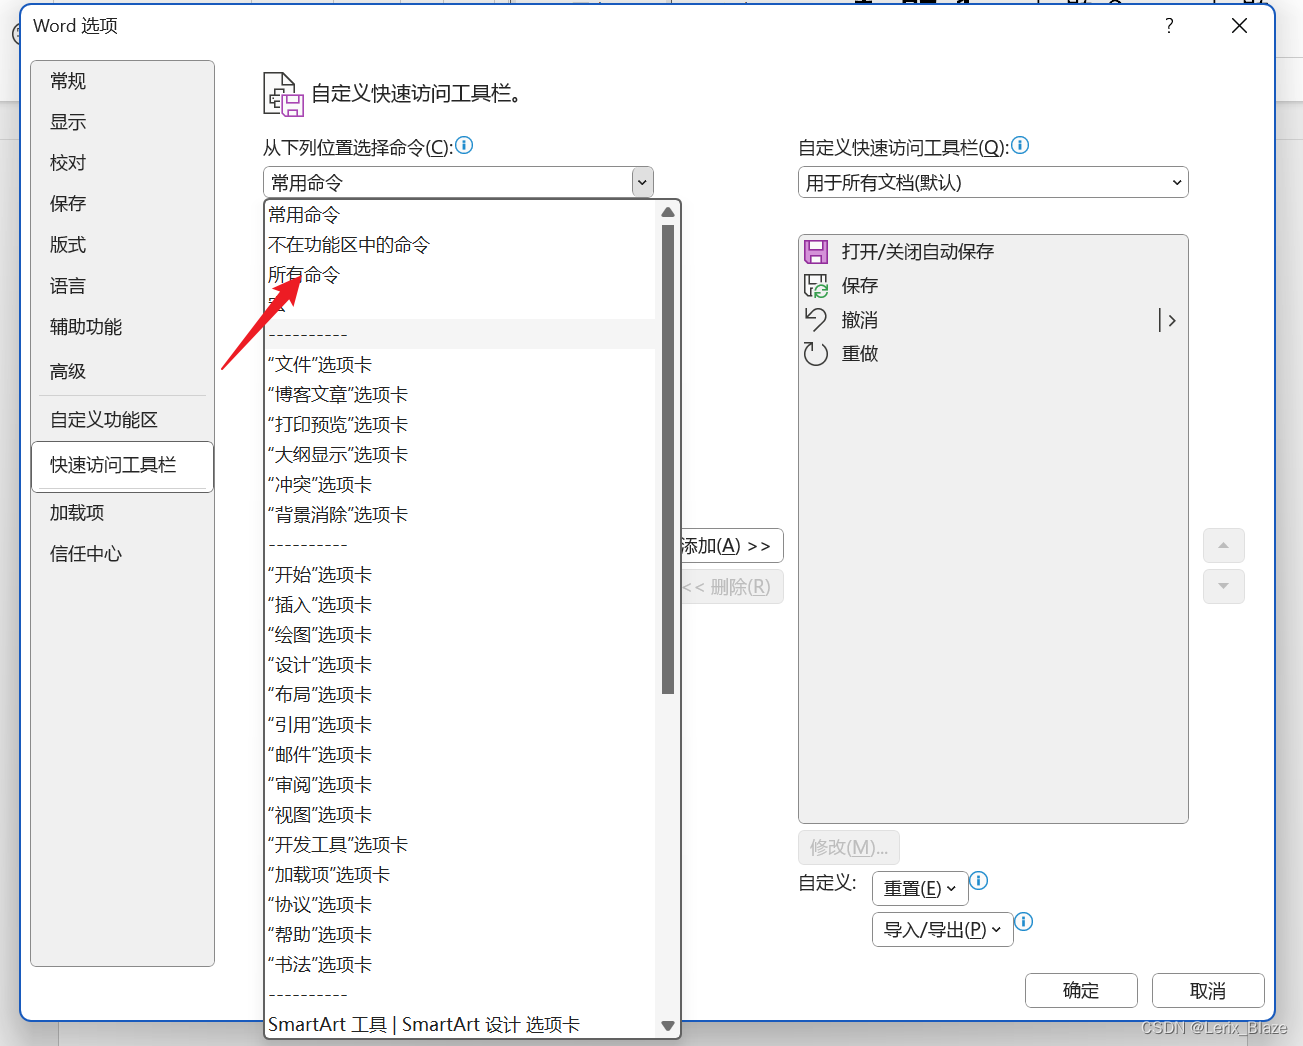
Task: Choose “视图”选项卡 entry
Action: [x=461, y=815]
